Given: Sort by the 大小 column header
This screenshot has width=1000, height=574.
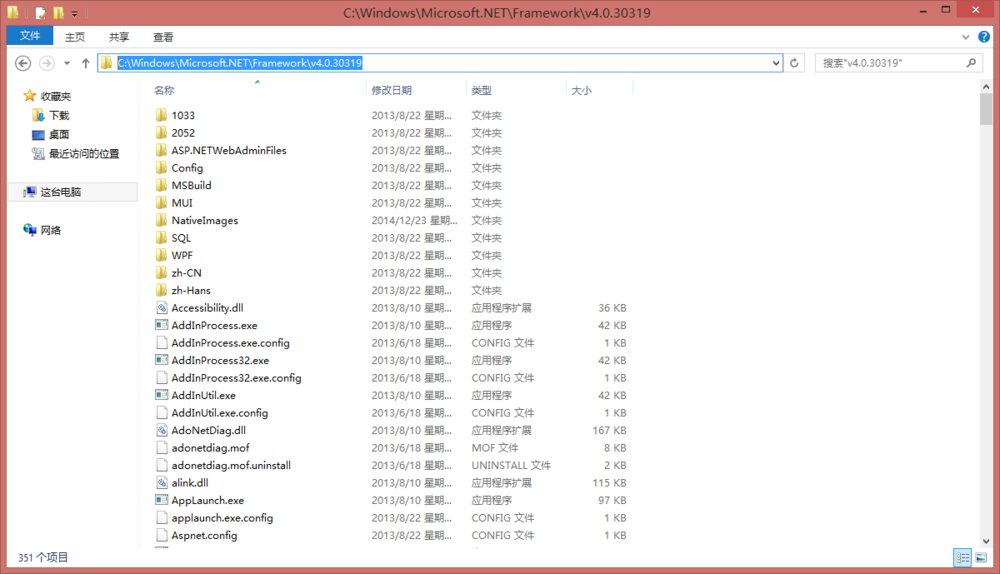Looking at the screenshot, I should pyautogui.click(x=581, y=91).
